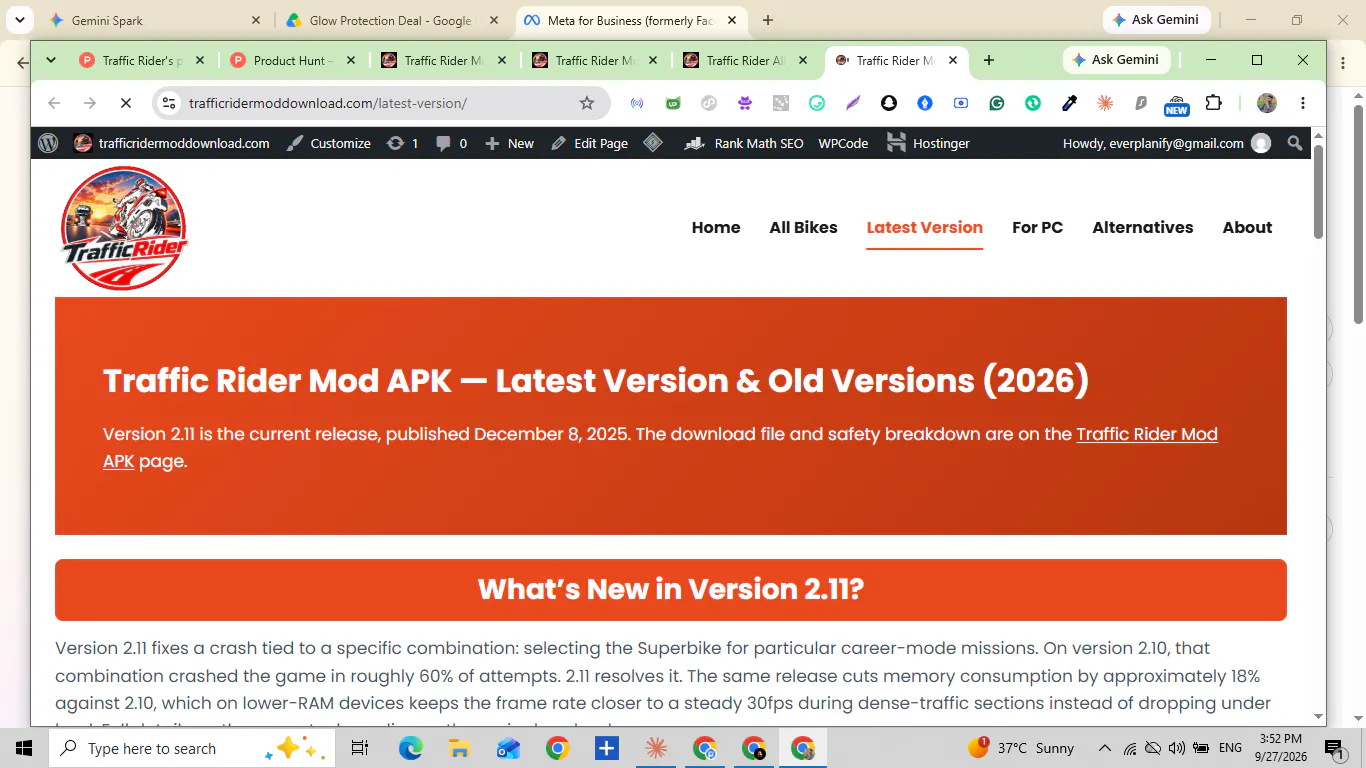Viewport: 1366px width, 768px height.
Task: Open the Latest Version menu item
Action: 925,227
